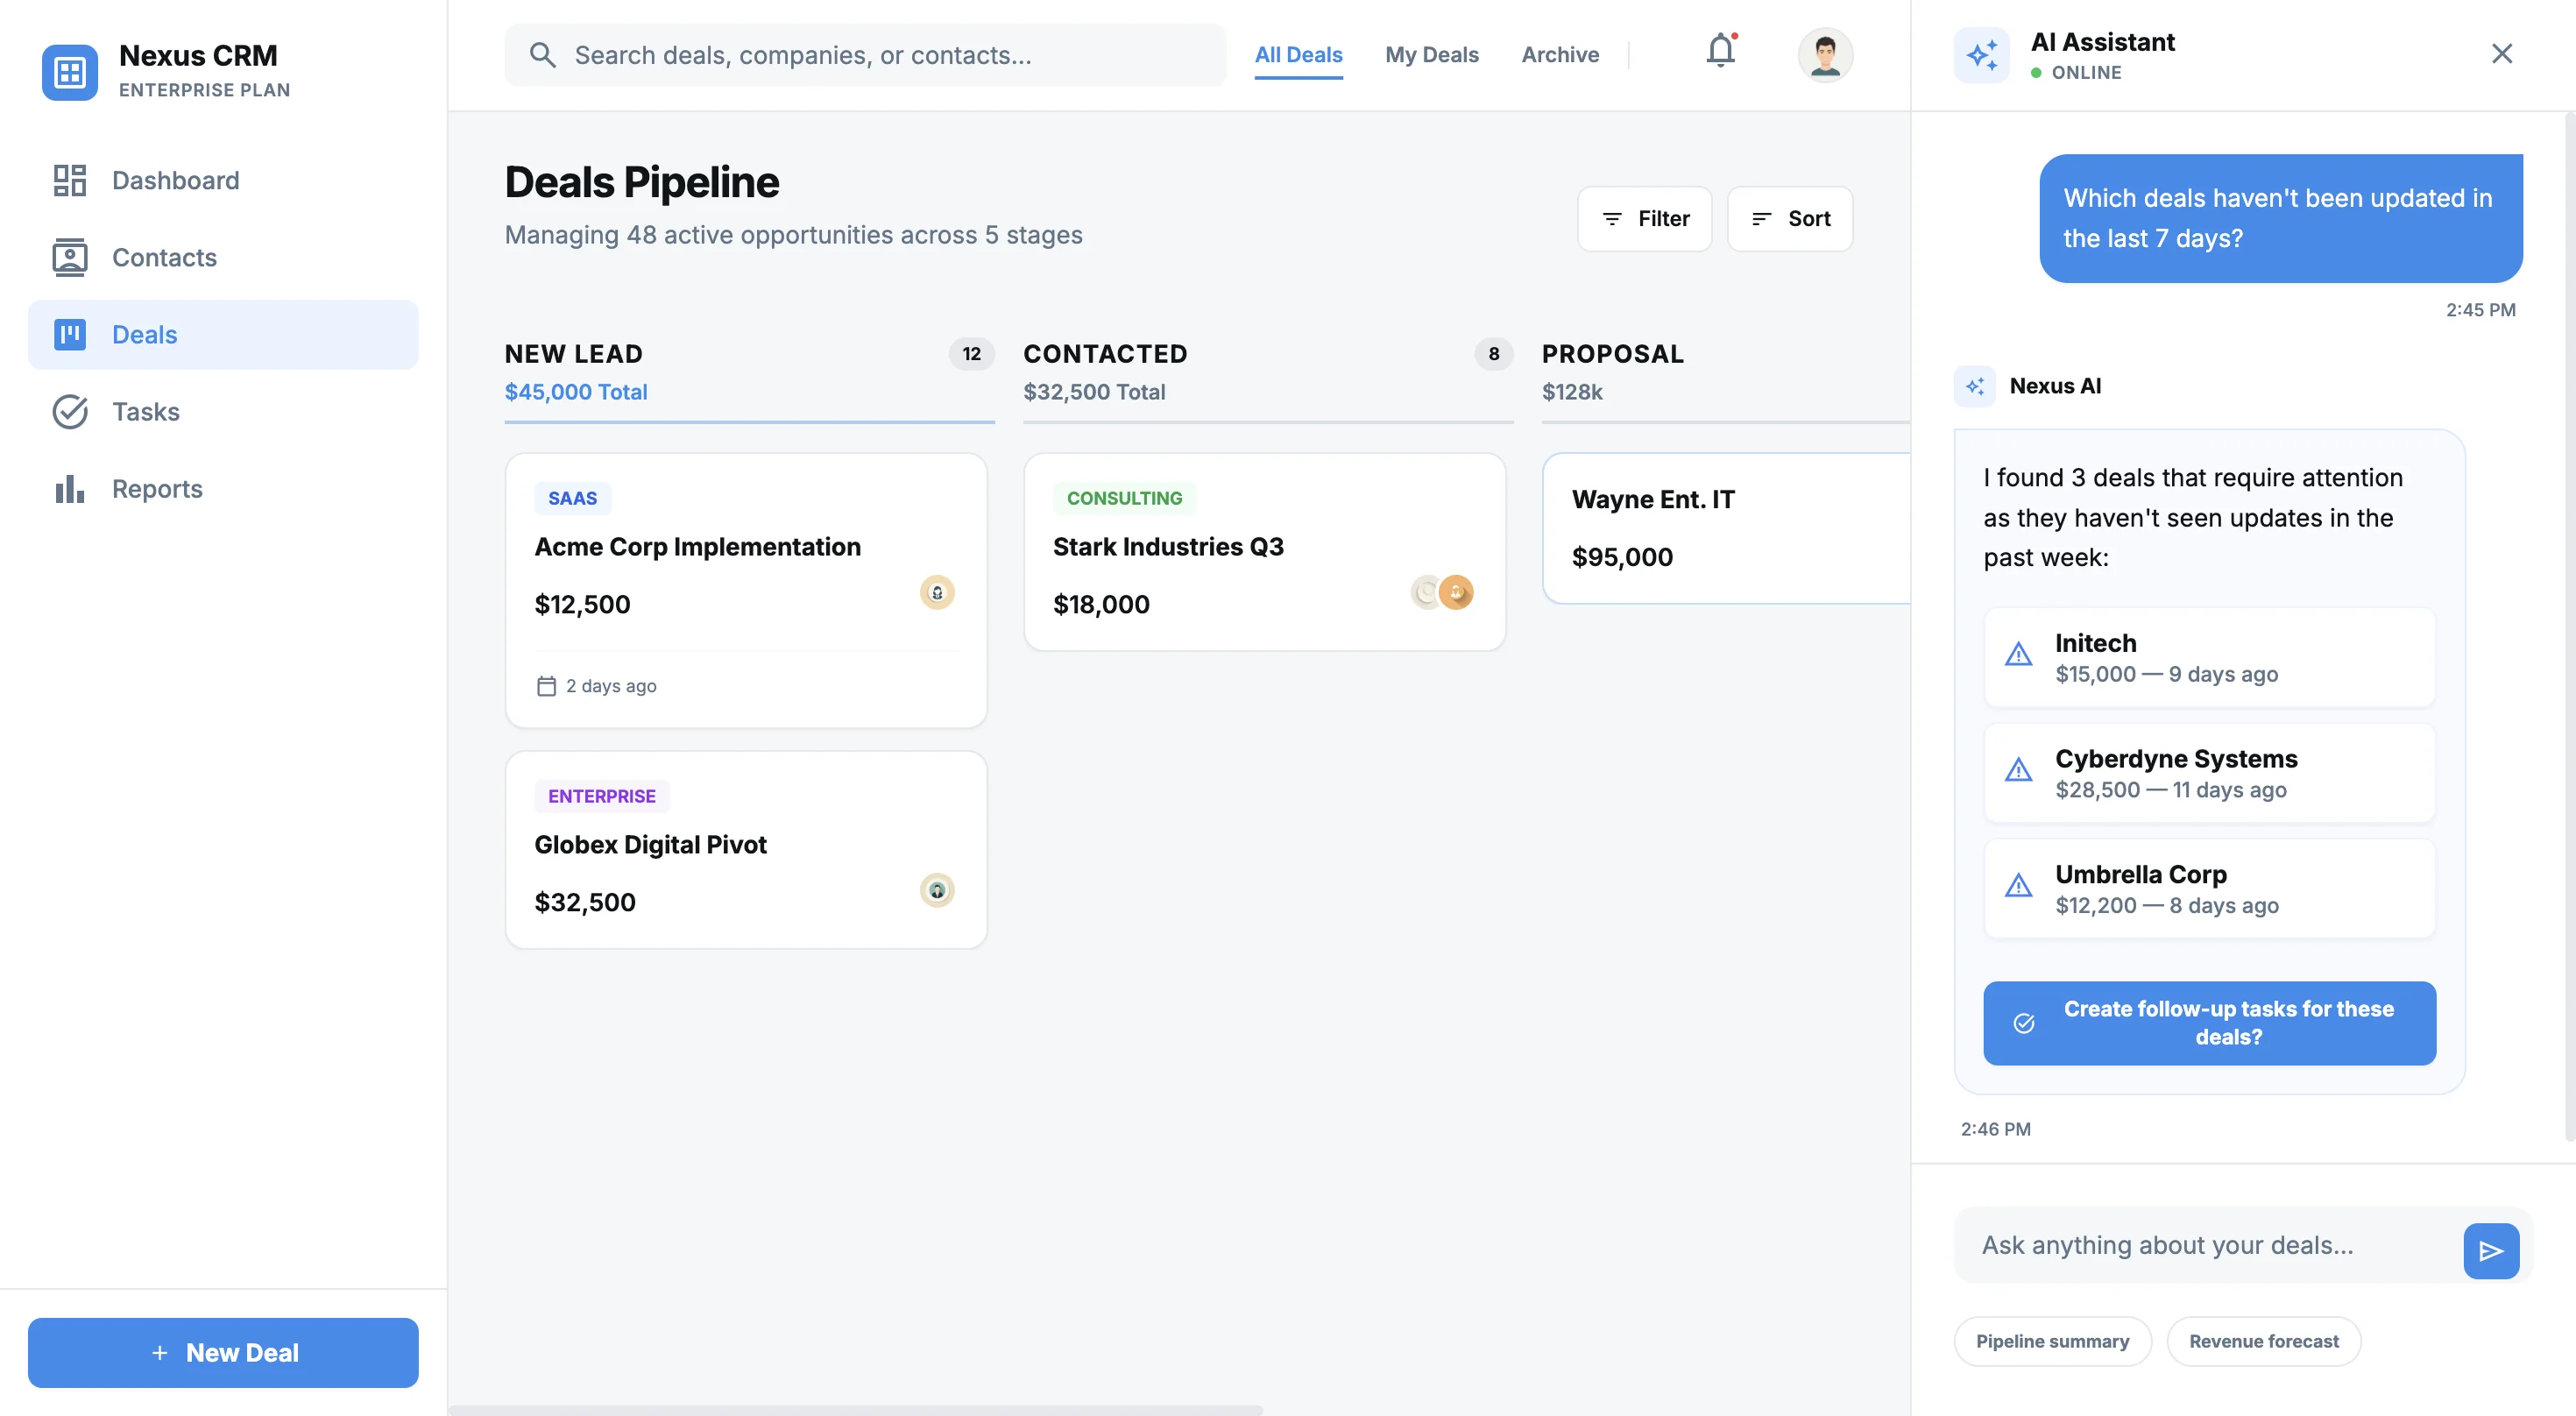Select the Contacts icon in the sidebar

pos(70,257)
